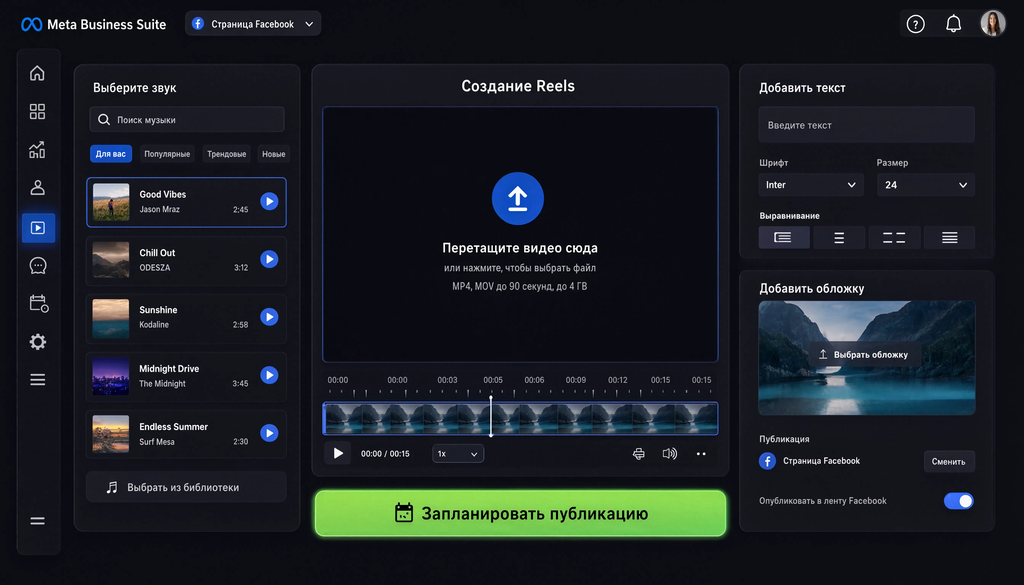This screenshot has height=585, width=1024.
Task: Click the two-line collapse icon at sidebar bottom
Action: [x=38, y=521]
